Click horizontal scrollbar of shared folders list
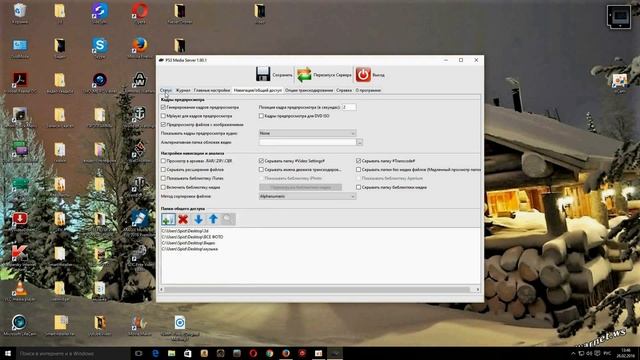 coord(317,289)
